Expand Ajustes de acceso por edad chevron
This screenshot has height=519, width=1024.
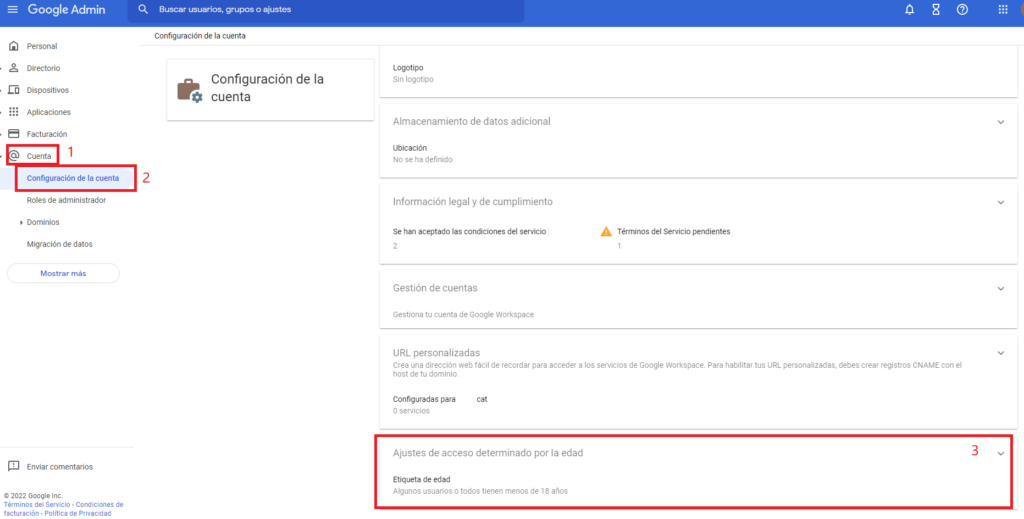pos(1000,454)
